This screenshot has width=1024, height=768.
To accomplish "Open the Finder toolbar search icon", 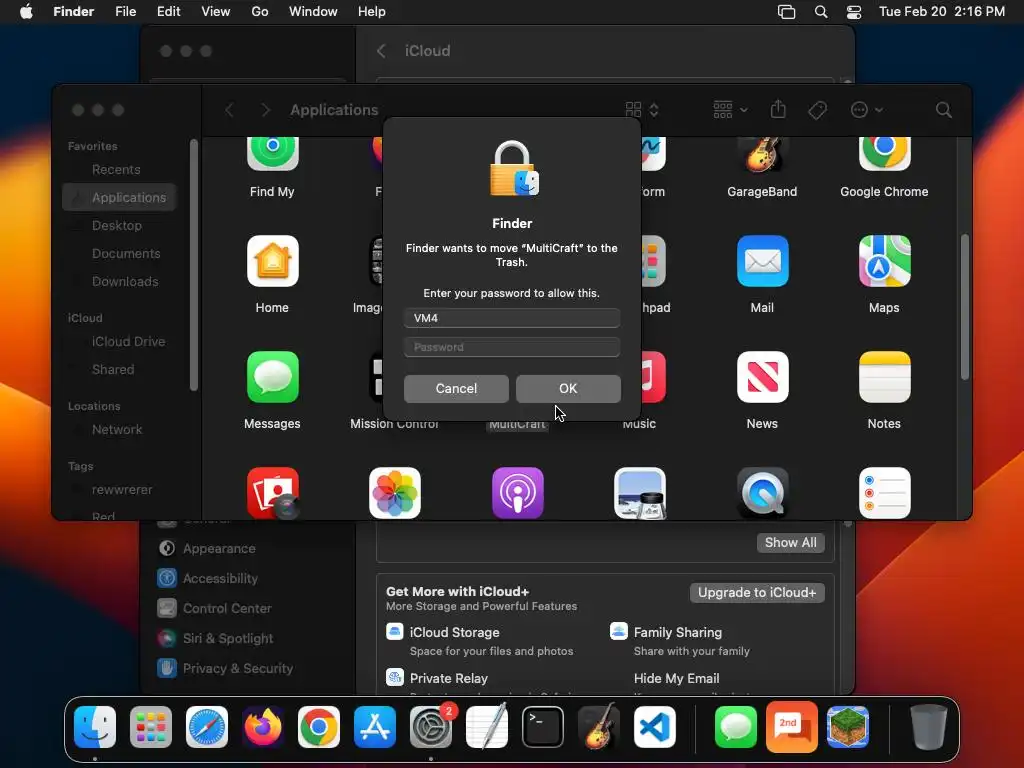I will point(943,110).
